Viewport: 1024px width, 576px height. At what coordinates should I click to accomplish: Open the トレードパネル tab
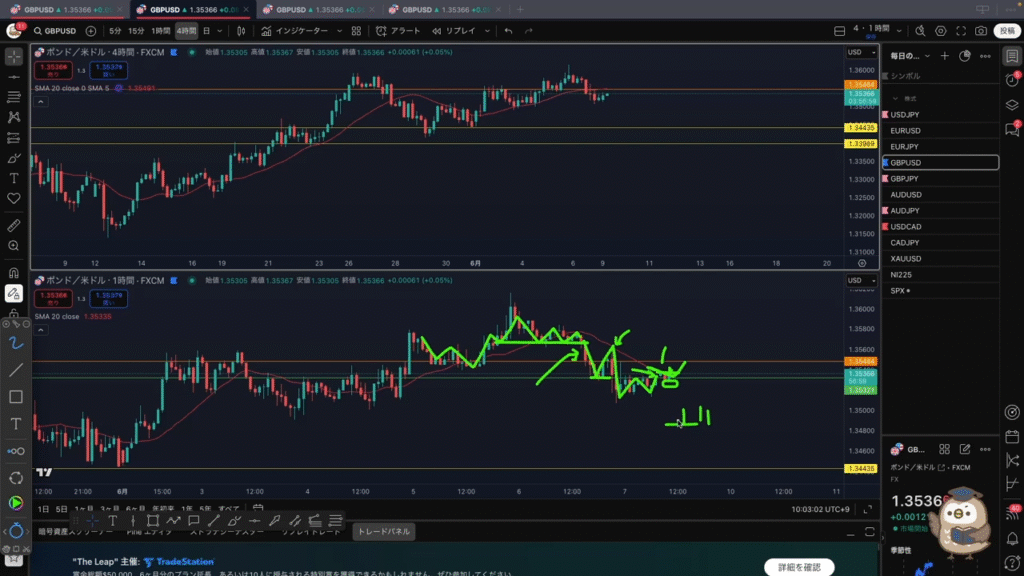383,532
